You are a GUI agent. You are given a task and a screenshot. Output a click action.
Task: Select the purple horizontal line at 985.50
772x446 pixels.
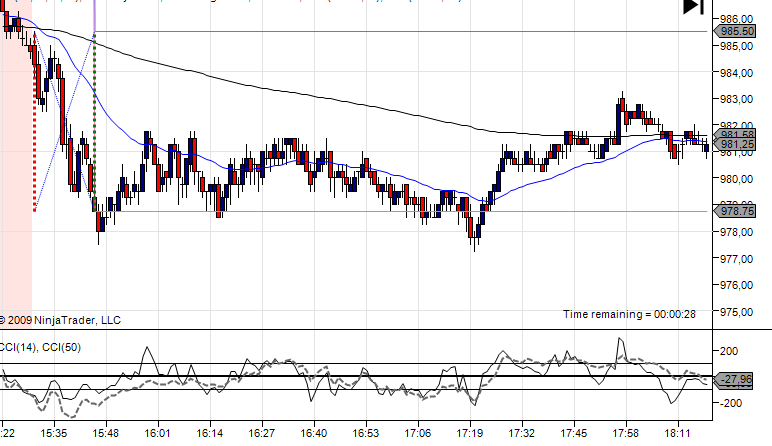tap(401, 32)
